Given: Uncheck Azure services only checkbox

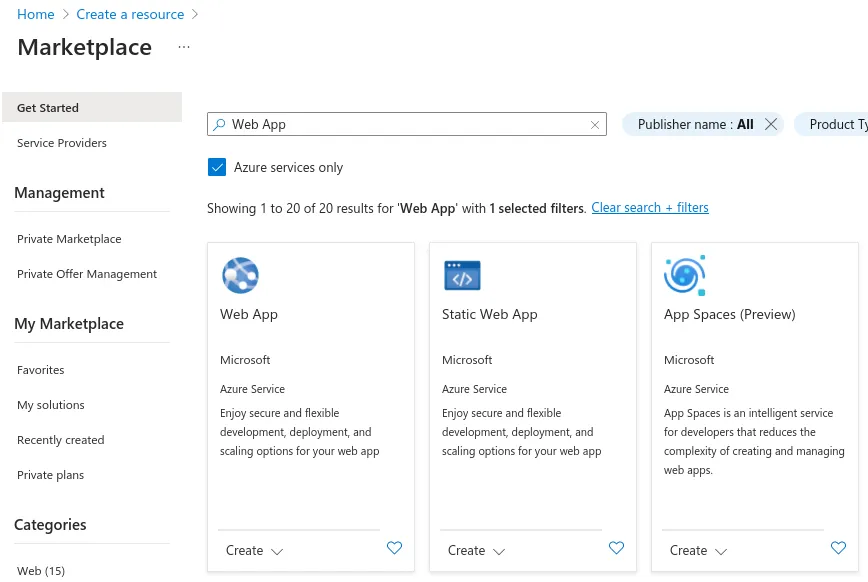Looking at the screenshot, I should [217, 167].
